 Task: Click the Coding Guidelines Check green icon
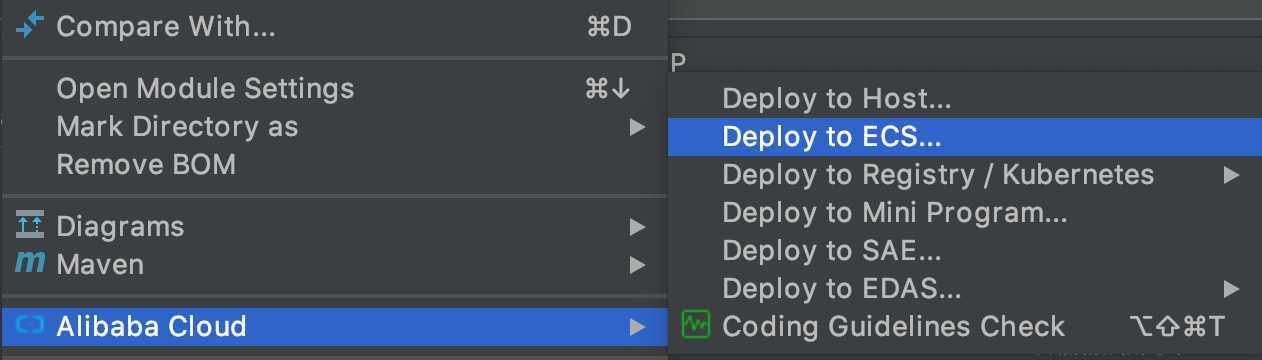click(x=695, y=325)
